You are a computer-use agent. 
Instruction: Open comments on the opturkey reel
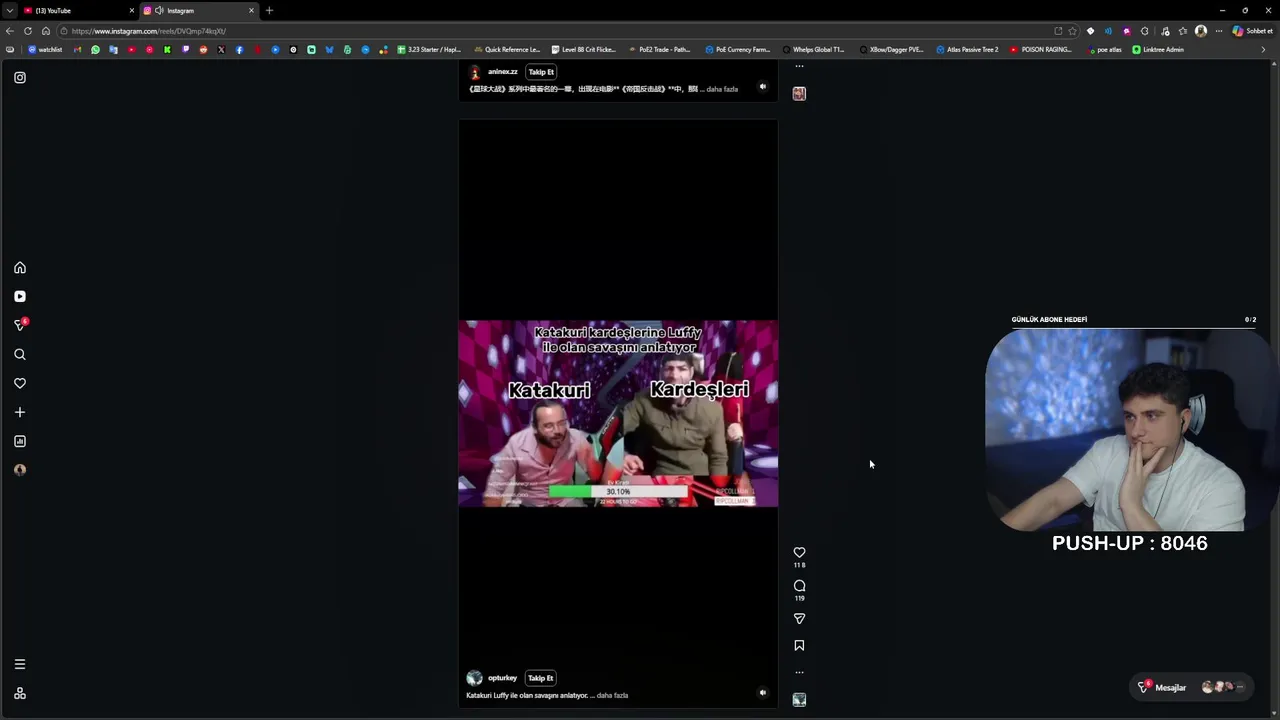(799, 586)
